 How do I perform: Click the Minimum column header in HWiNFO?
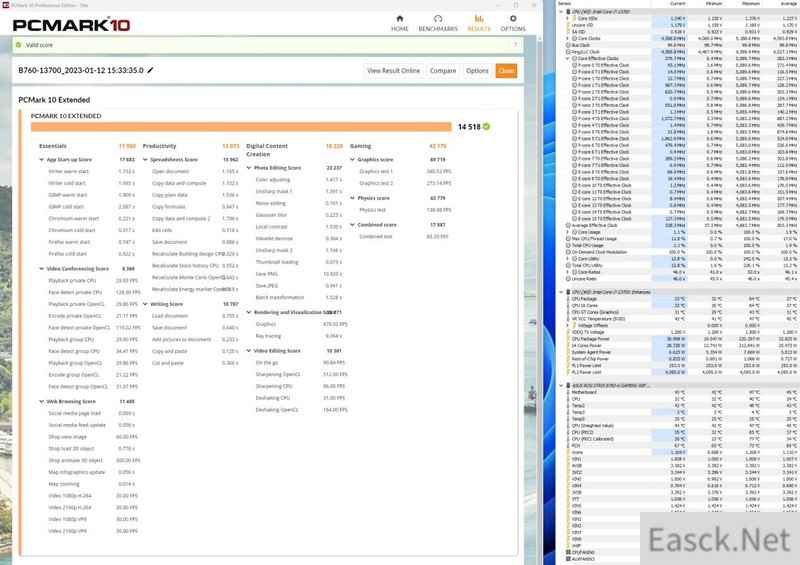(713, 4)
